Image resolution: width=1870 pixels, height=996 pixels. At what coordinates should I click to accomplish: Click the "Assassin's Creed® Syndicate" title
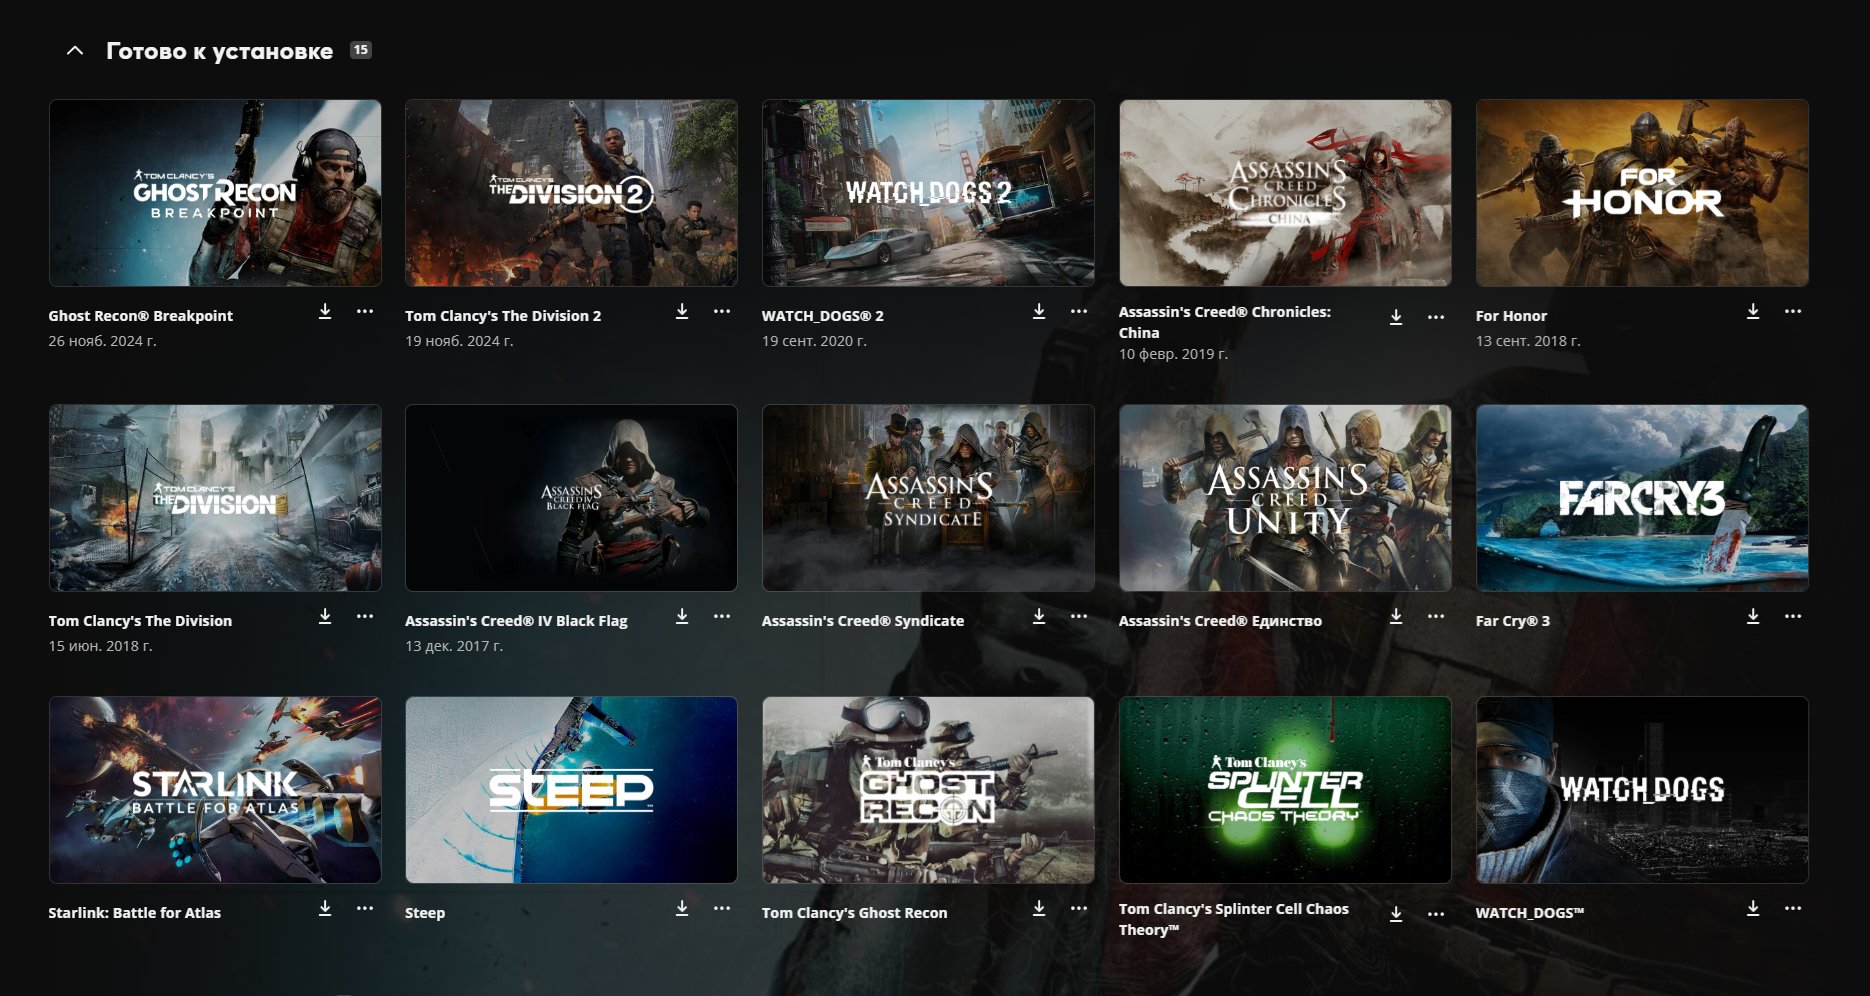pos(863,621)
